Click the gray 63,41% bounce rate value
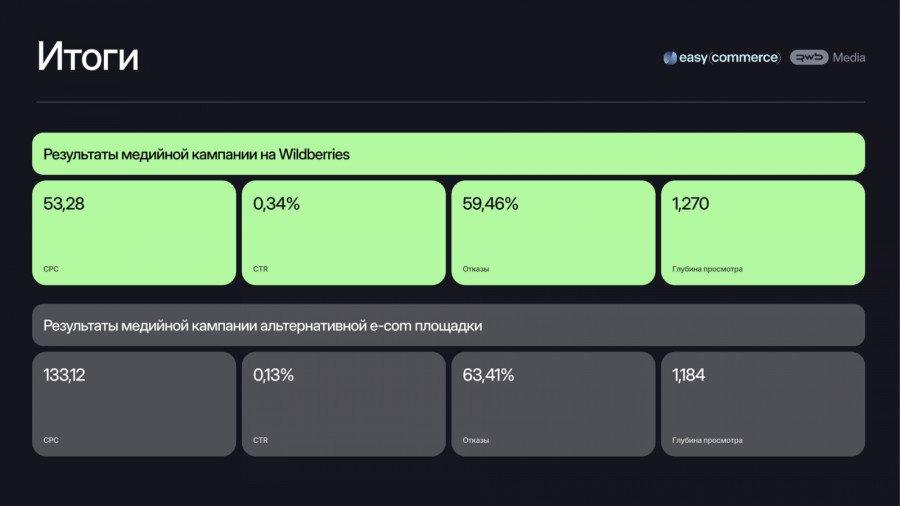 [x=488, y=375]
